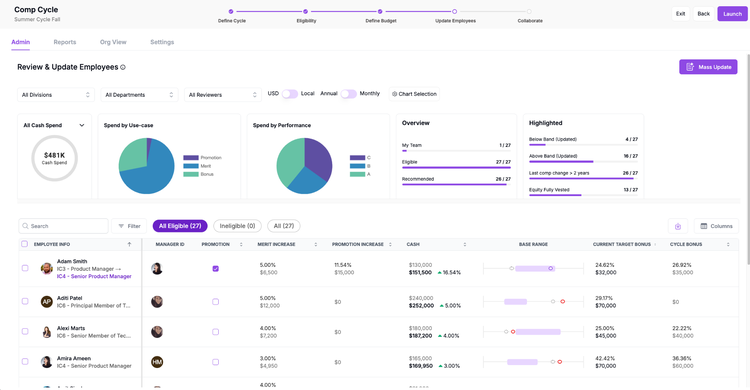
Task: Click Adam Smith's manager avatar
Action: tap(157, 268)
